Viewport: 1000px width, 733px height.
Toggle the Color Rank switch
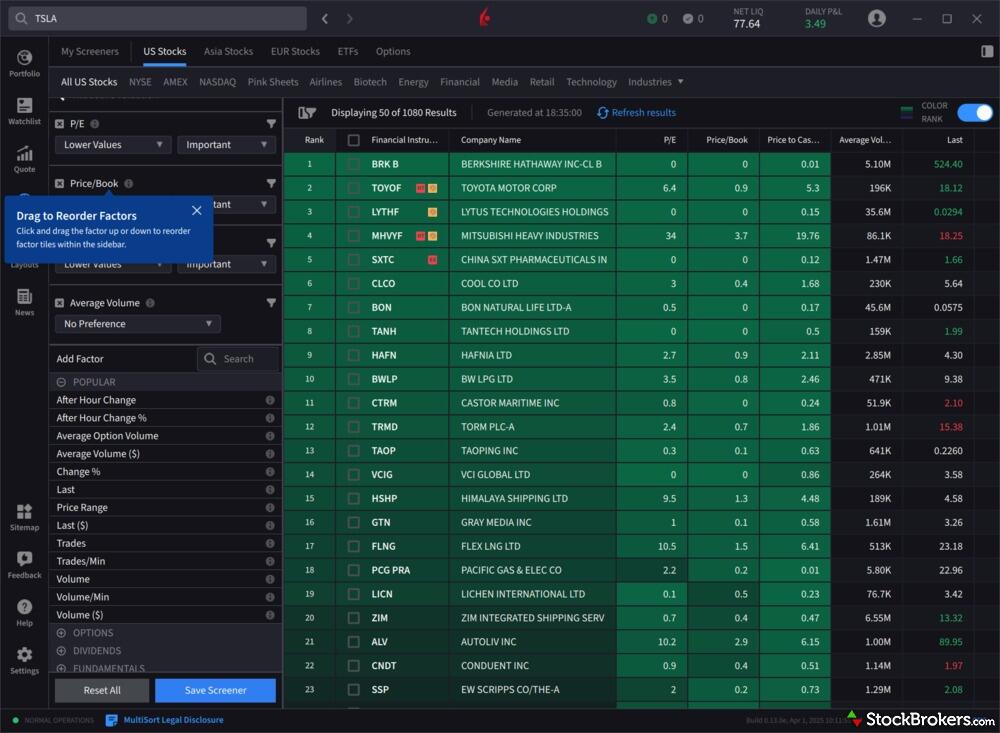click(975, 112)
